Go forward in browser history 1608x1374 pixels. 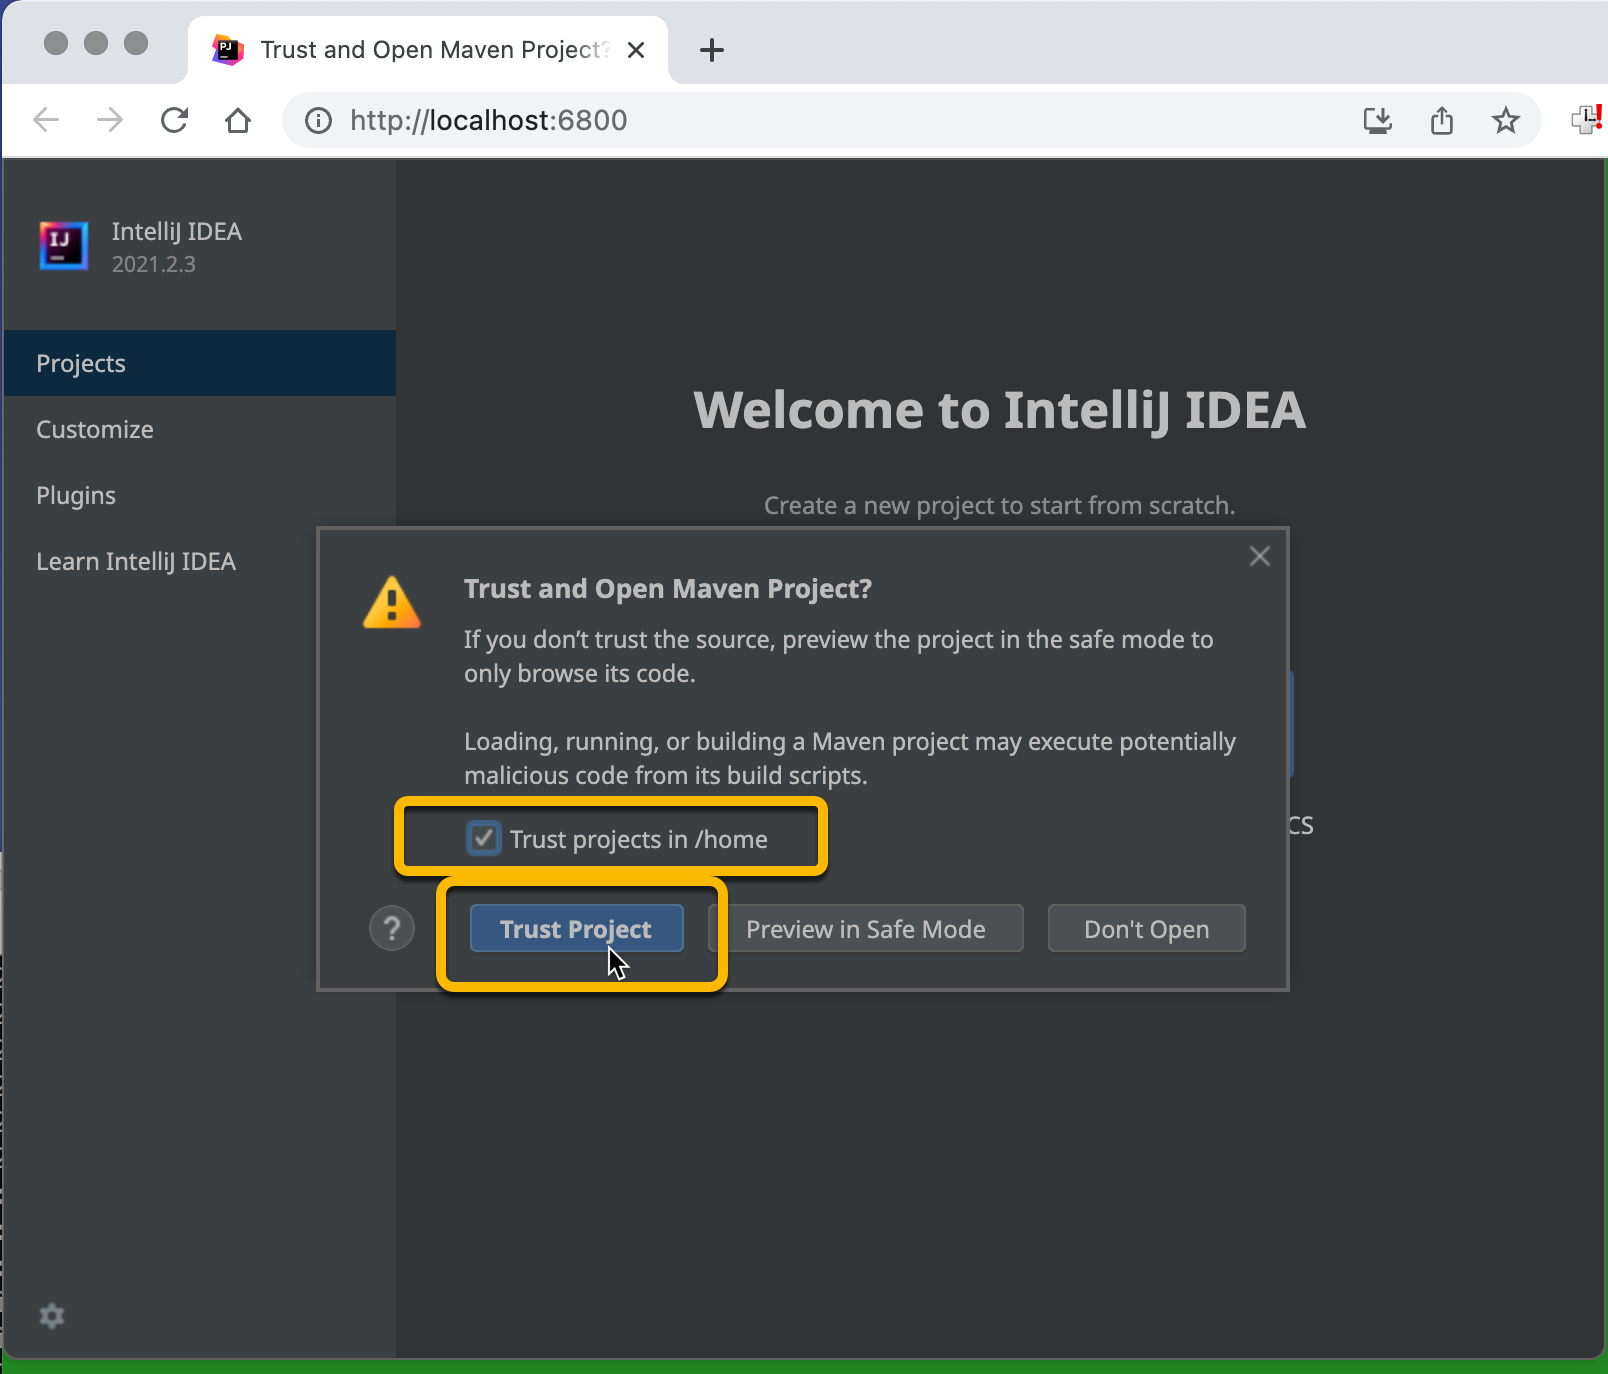[110, 120]
